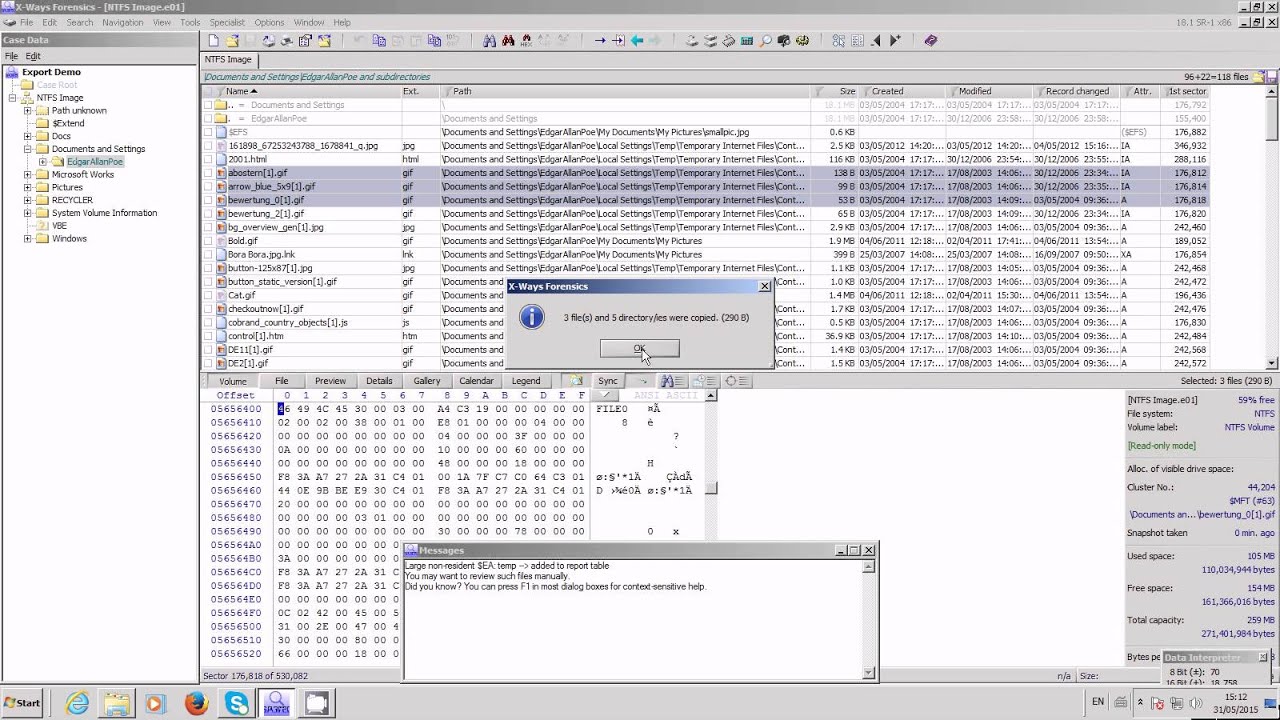Image resolution: width=1280 pixels, height=720 pixels.
Task: Expand the Pictures folder node
Action: coord(28,188)
